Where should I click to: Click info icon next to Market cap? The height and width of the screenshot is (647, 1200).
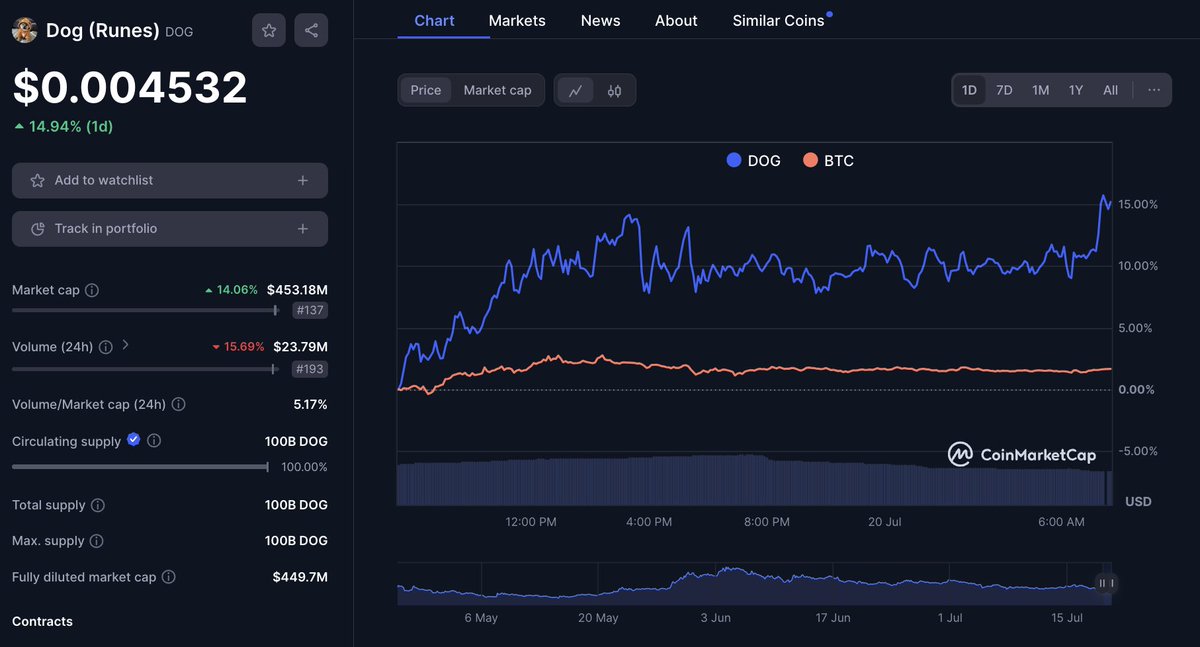coord(92,290)
